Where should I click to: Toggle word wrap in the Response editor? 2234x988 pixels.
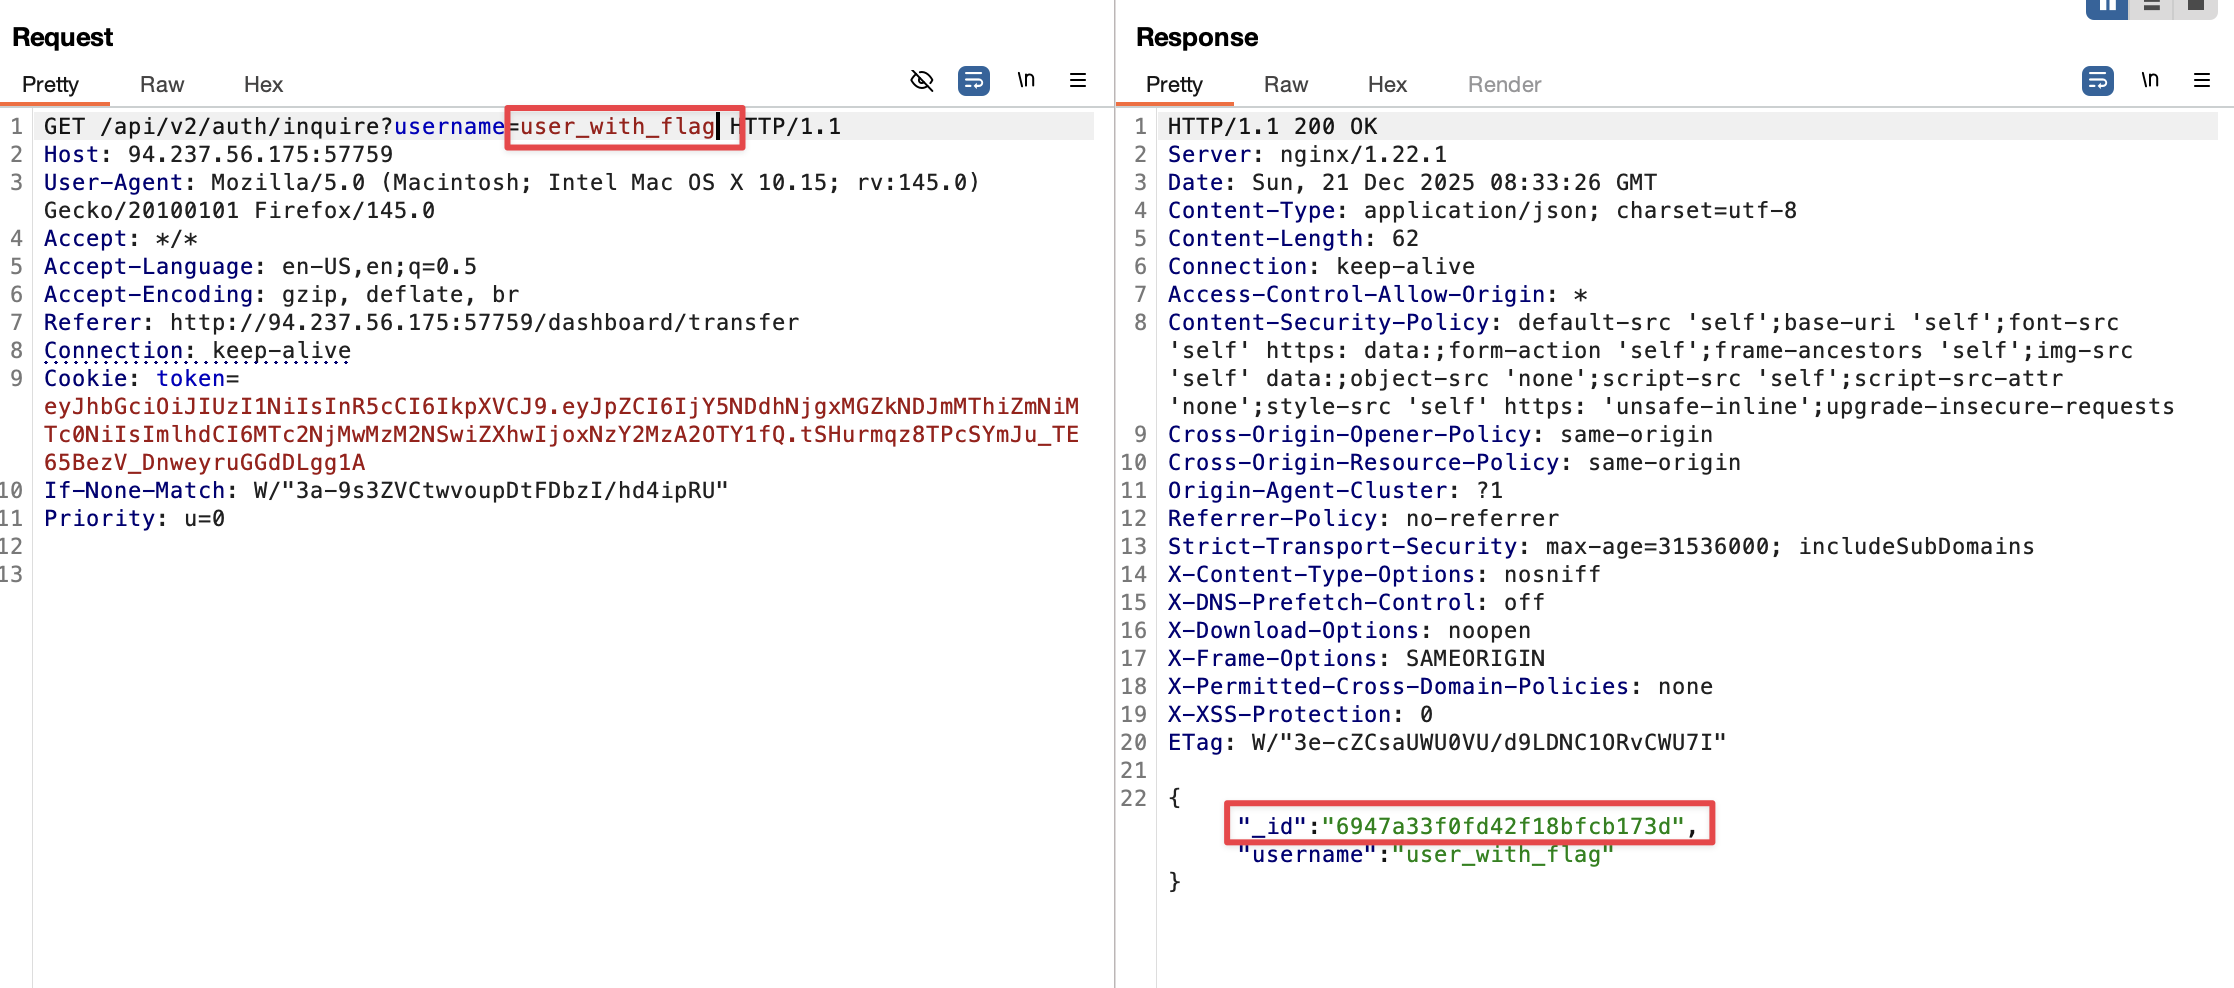[x=2098, y=80]
